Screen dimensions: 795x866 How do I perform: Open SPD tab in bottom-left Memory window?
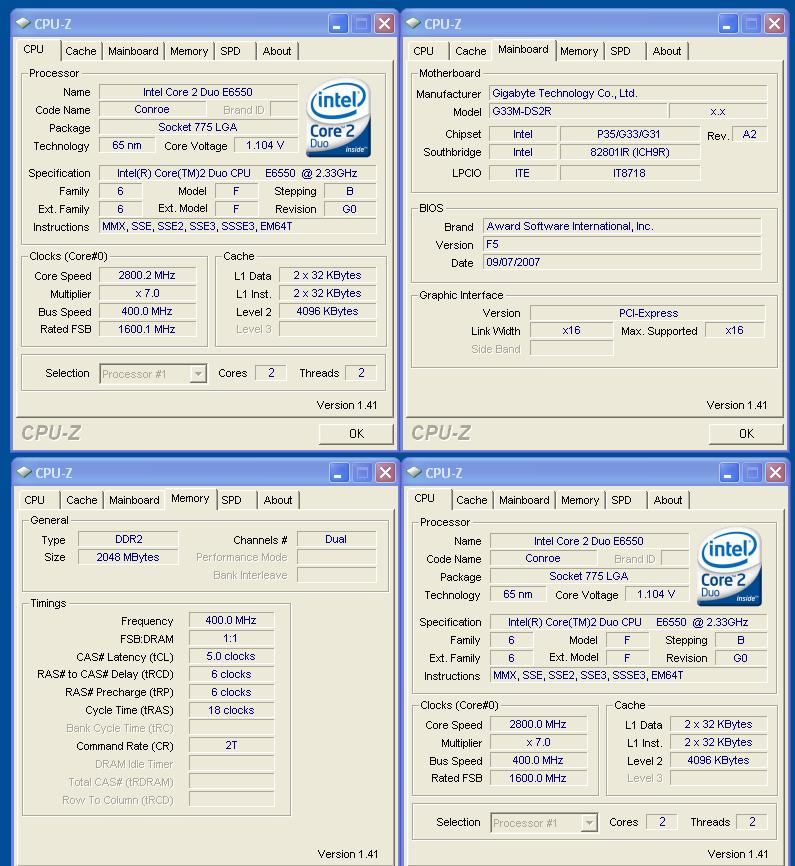click(x=231, y=500)
